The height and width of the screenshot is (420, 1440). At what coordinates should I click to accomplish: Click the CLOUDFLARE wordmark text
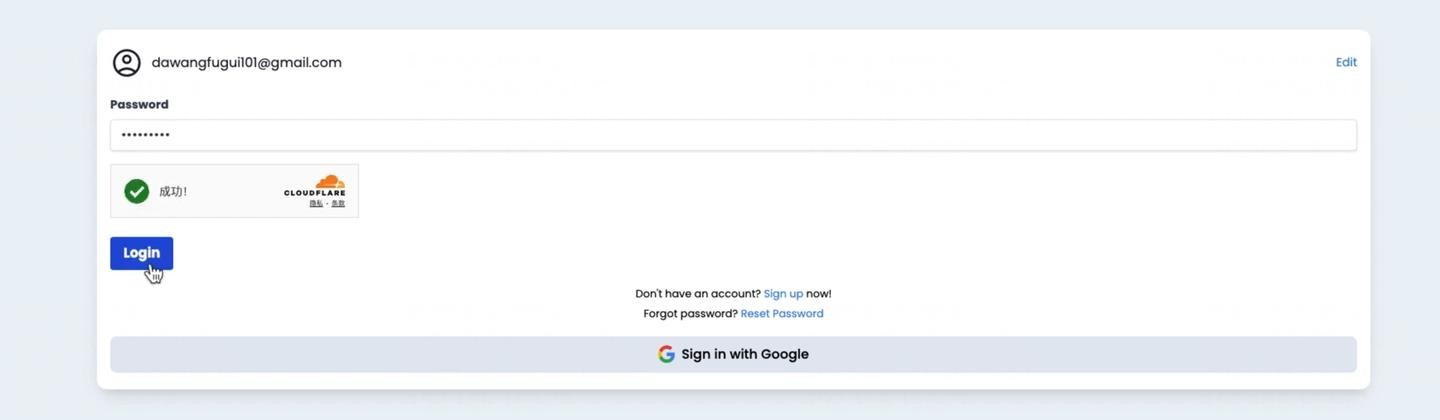click(x=314, y=193)
